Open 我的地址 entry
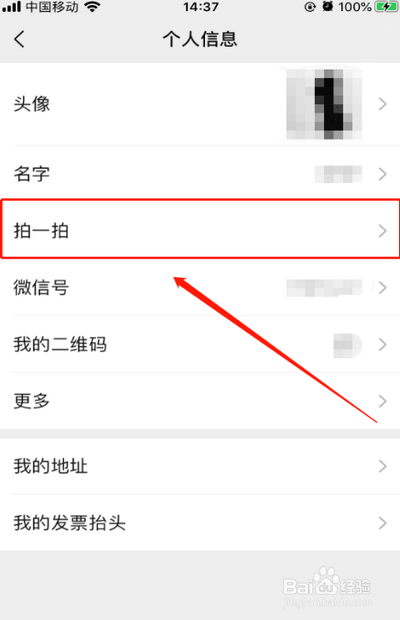The image size is (400, 620). pyautogui.click(x=200, y=466)
